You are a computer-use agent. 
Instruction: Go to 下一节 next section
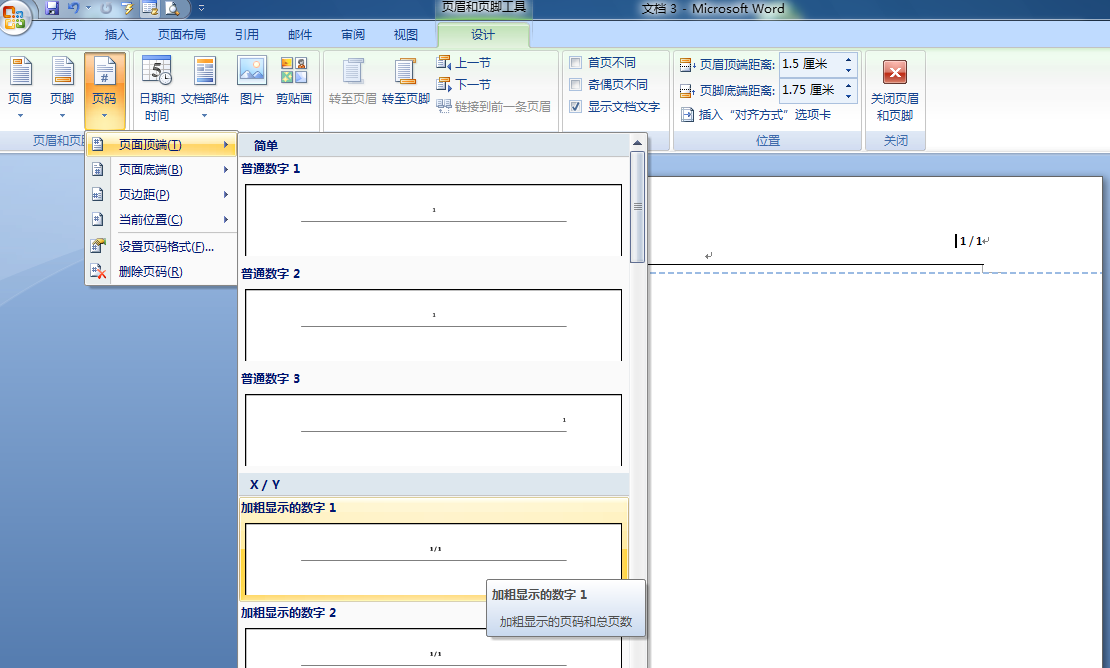464,84
